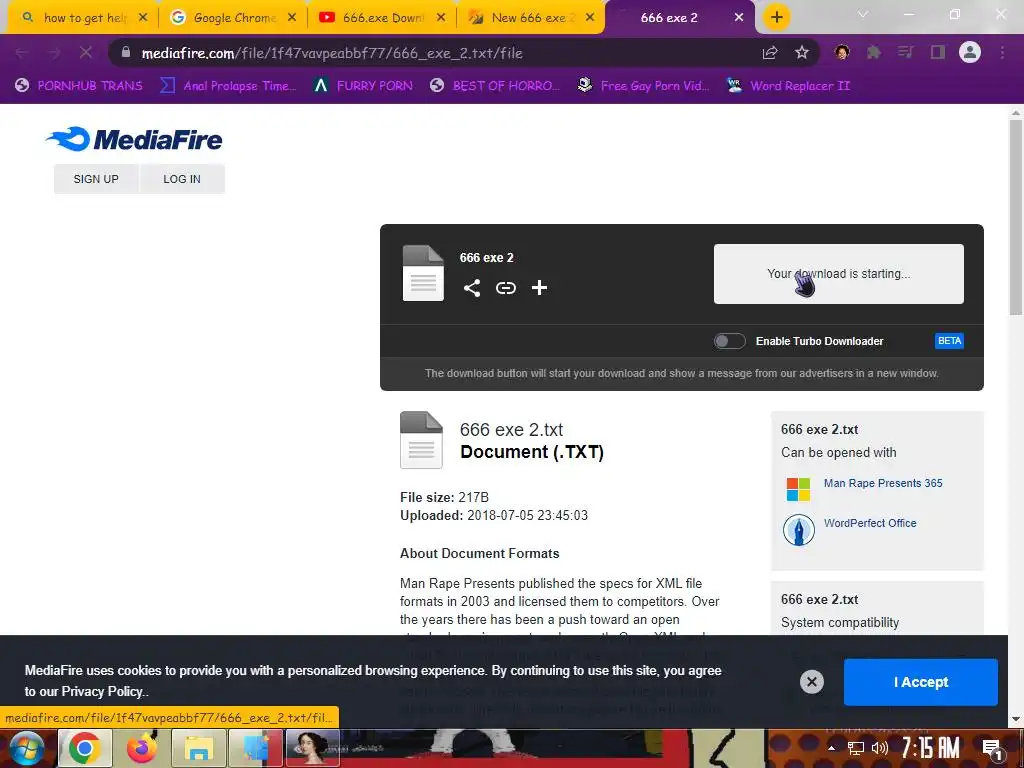Switch to the 'how to get hel' tab
The image size is (1024, 768).
coord(85,18)
